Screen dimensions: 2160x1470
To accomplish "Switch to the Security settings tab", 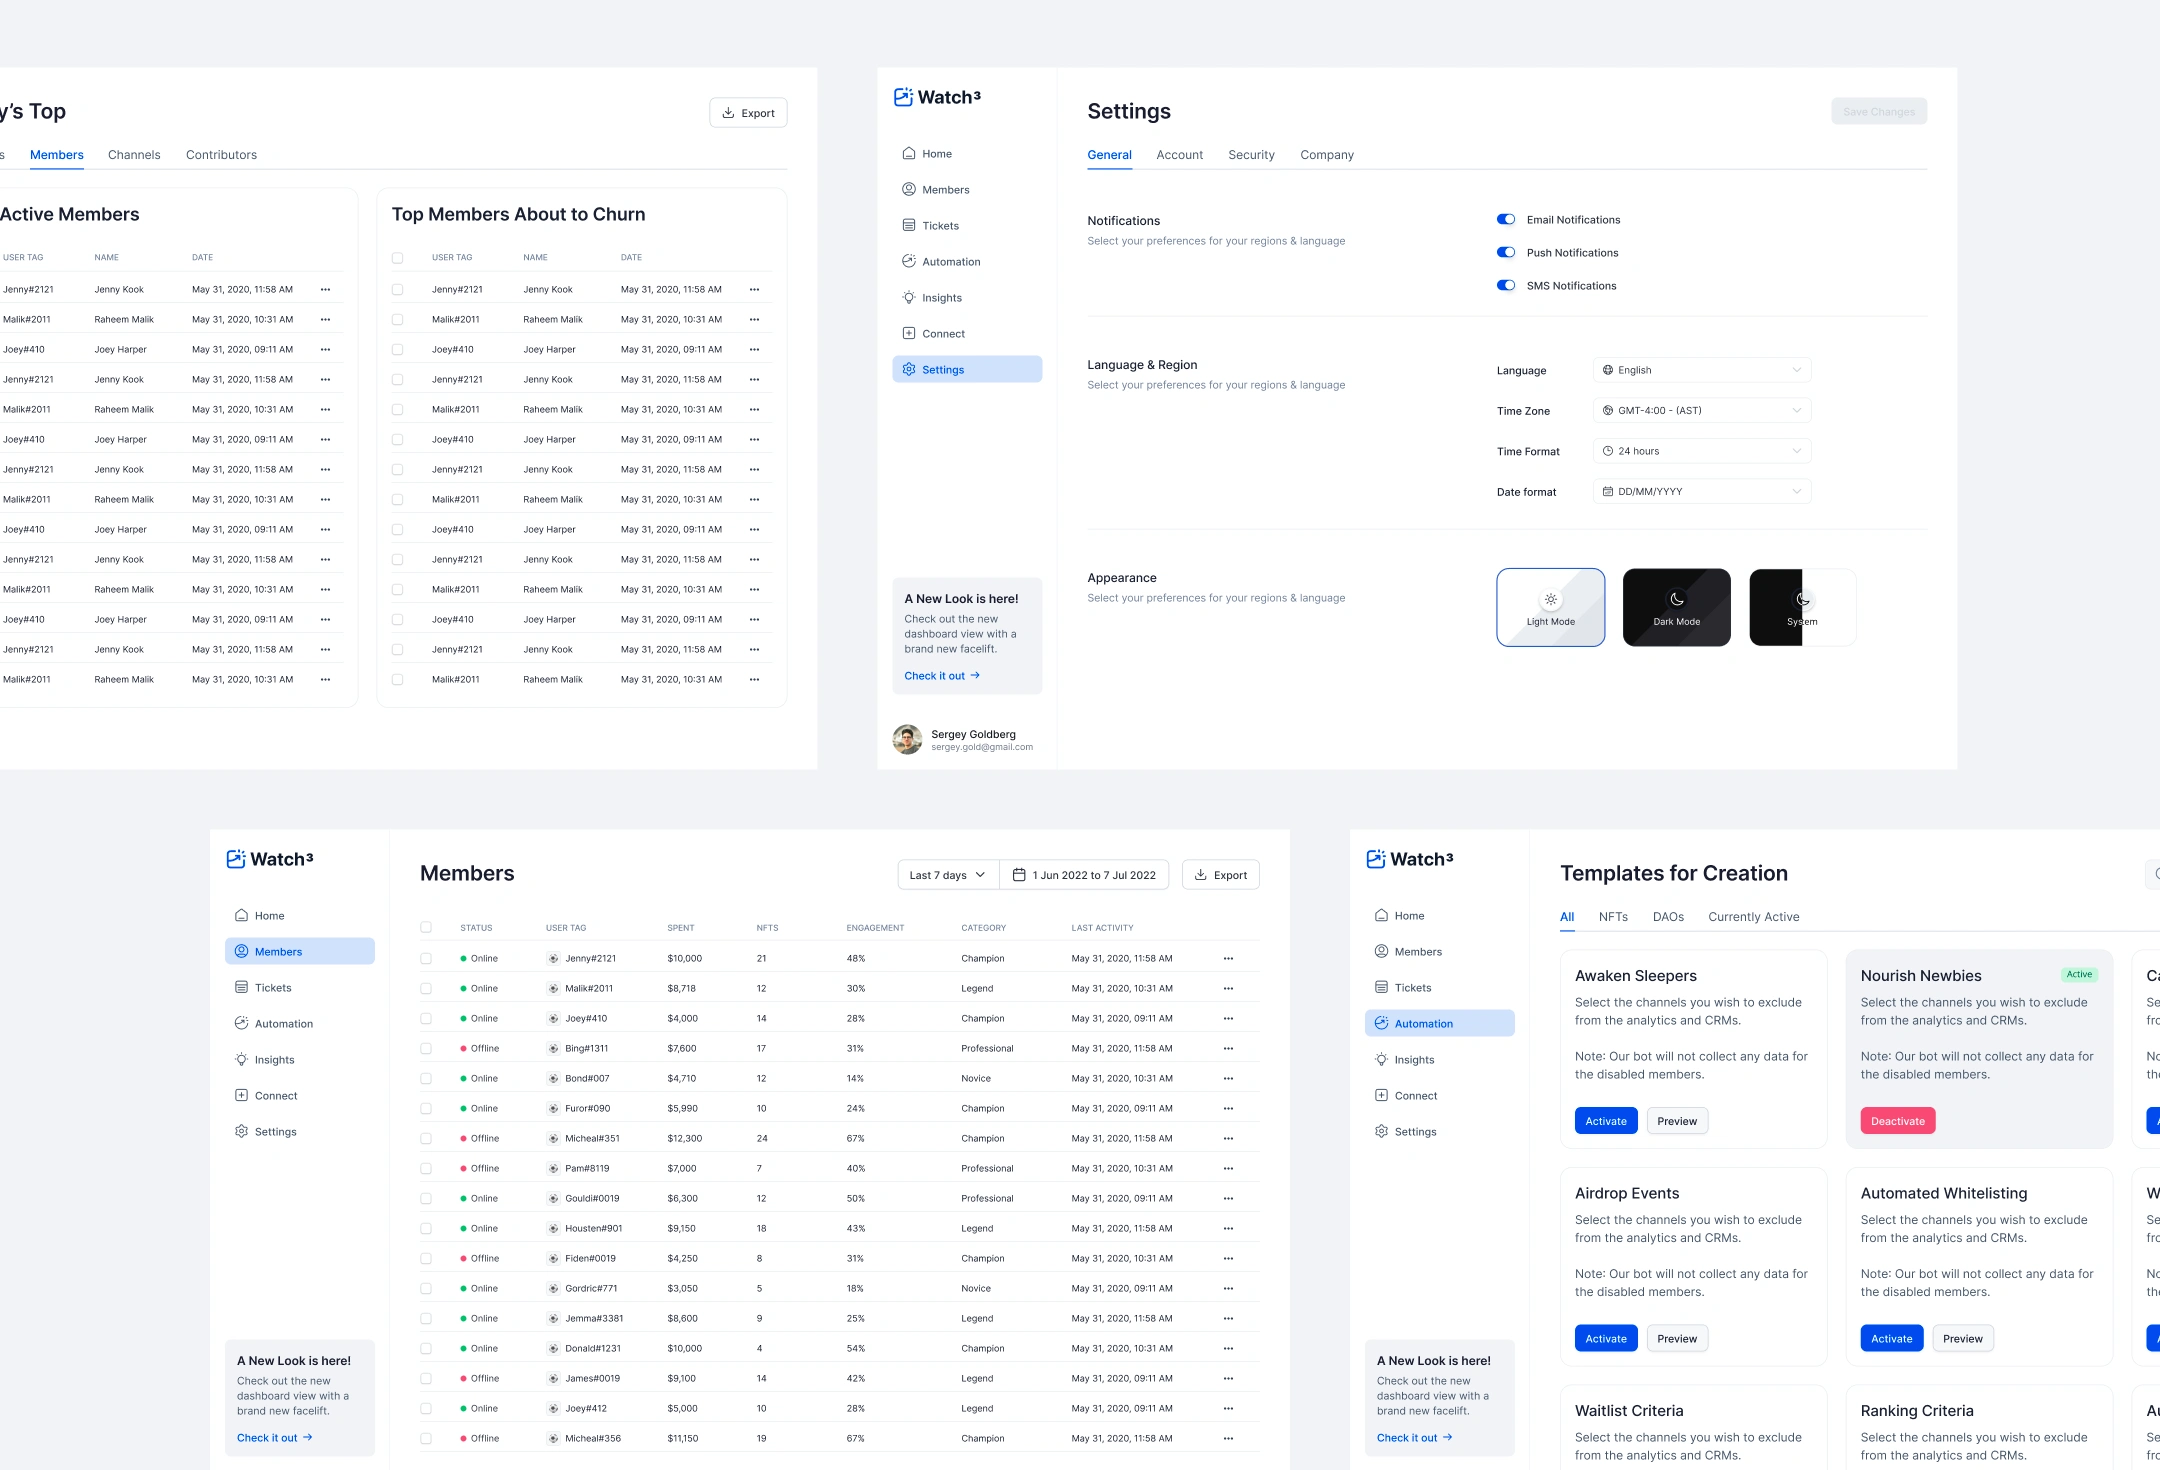I will [x=1251, y=155].
